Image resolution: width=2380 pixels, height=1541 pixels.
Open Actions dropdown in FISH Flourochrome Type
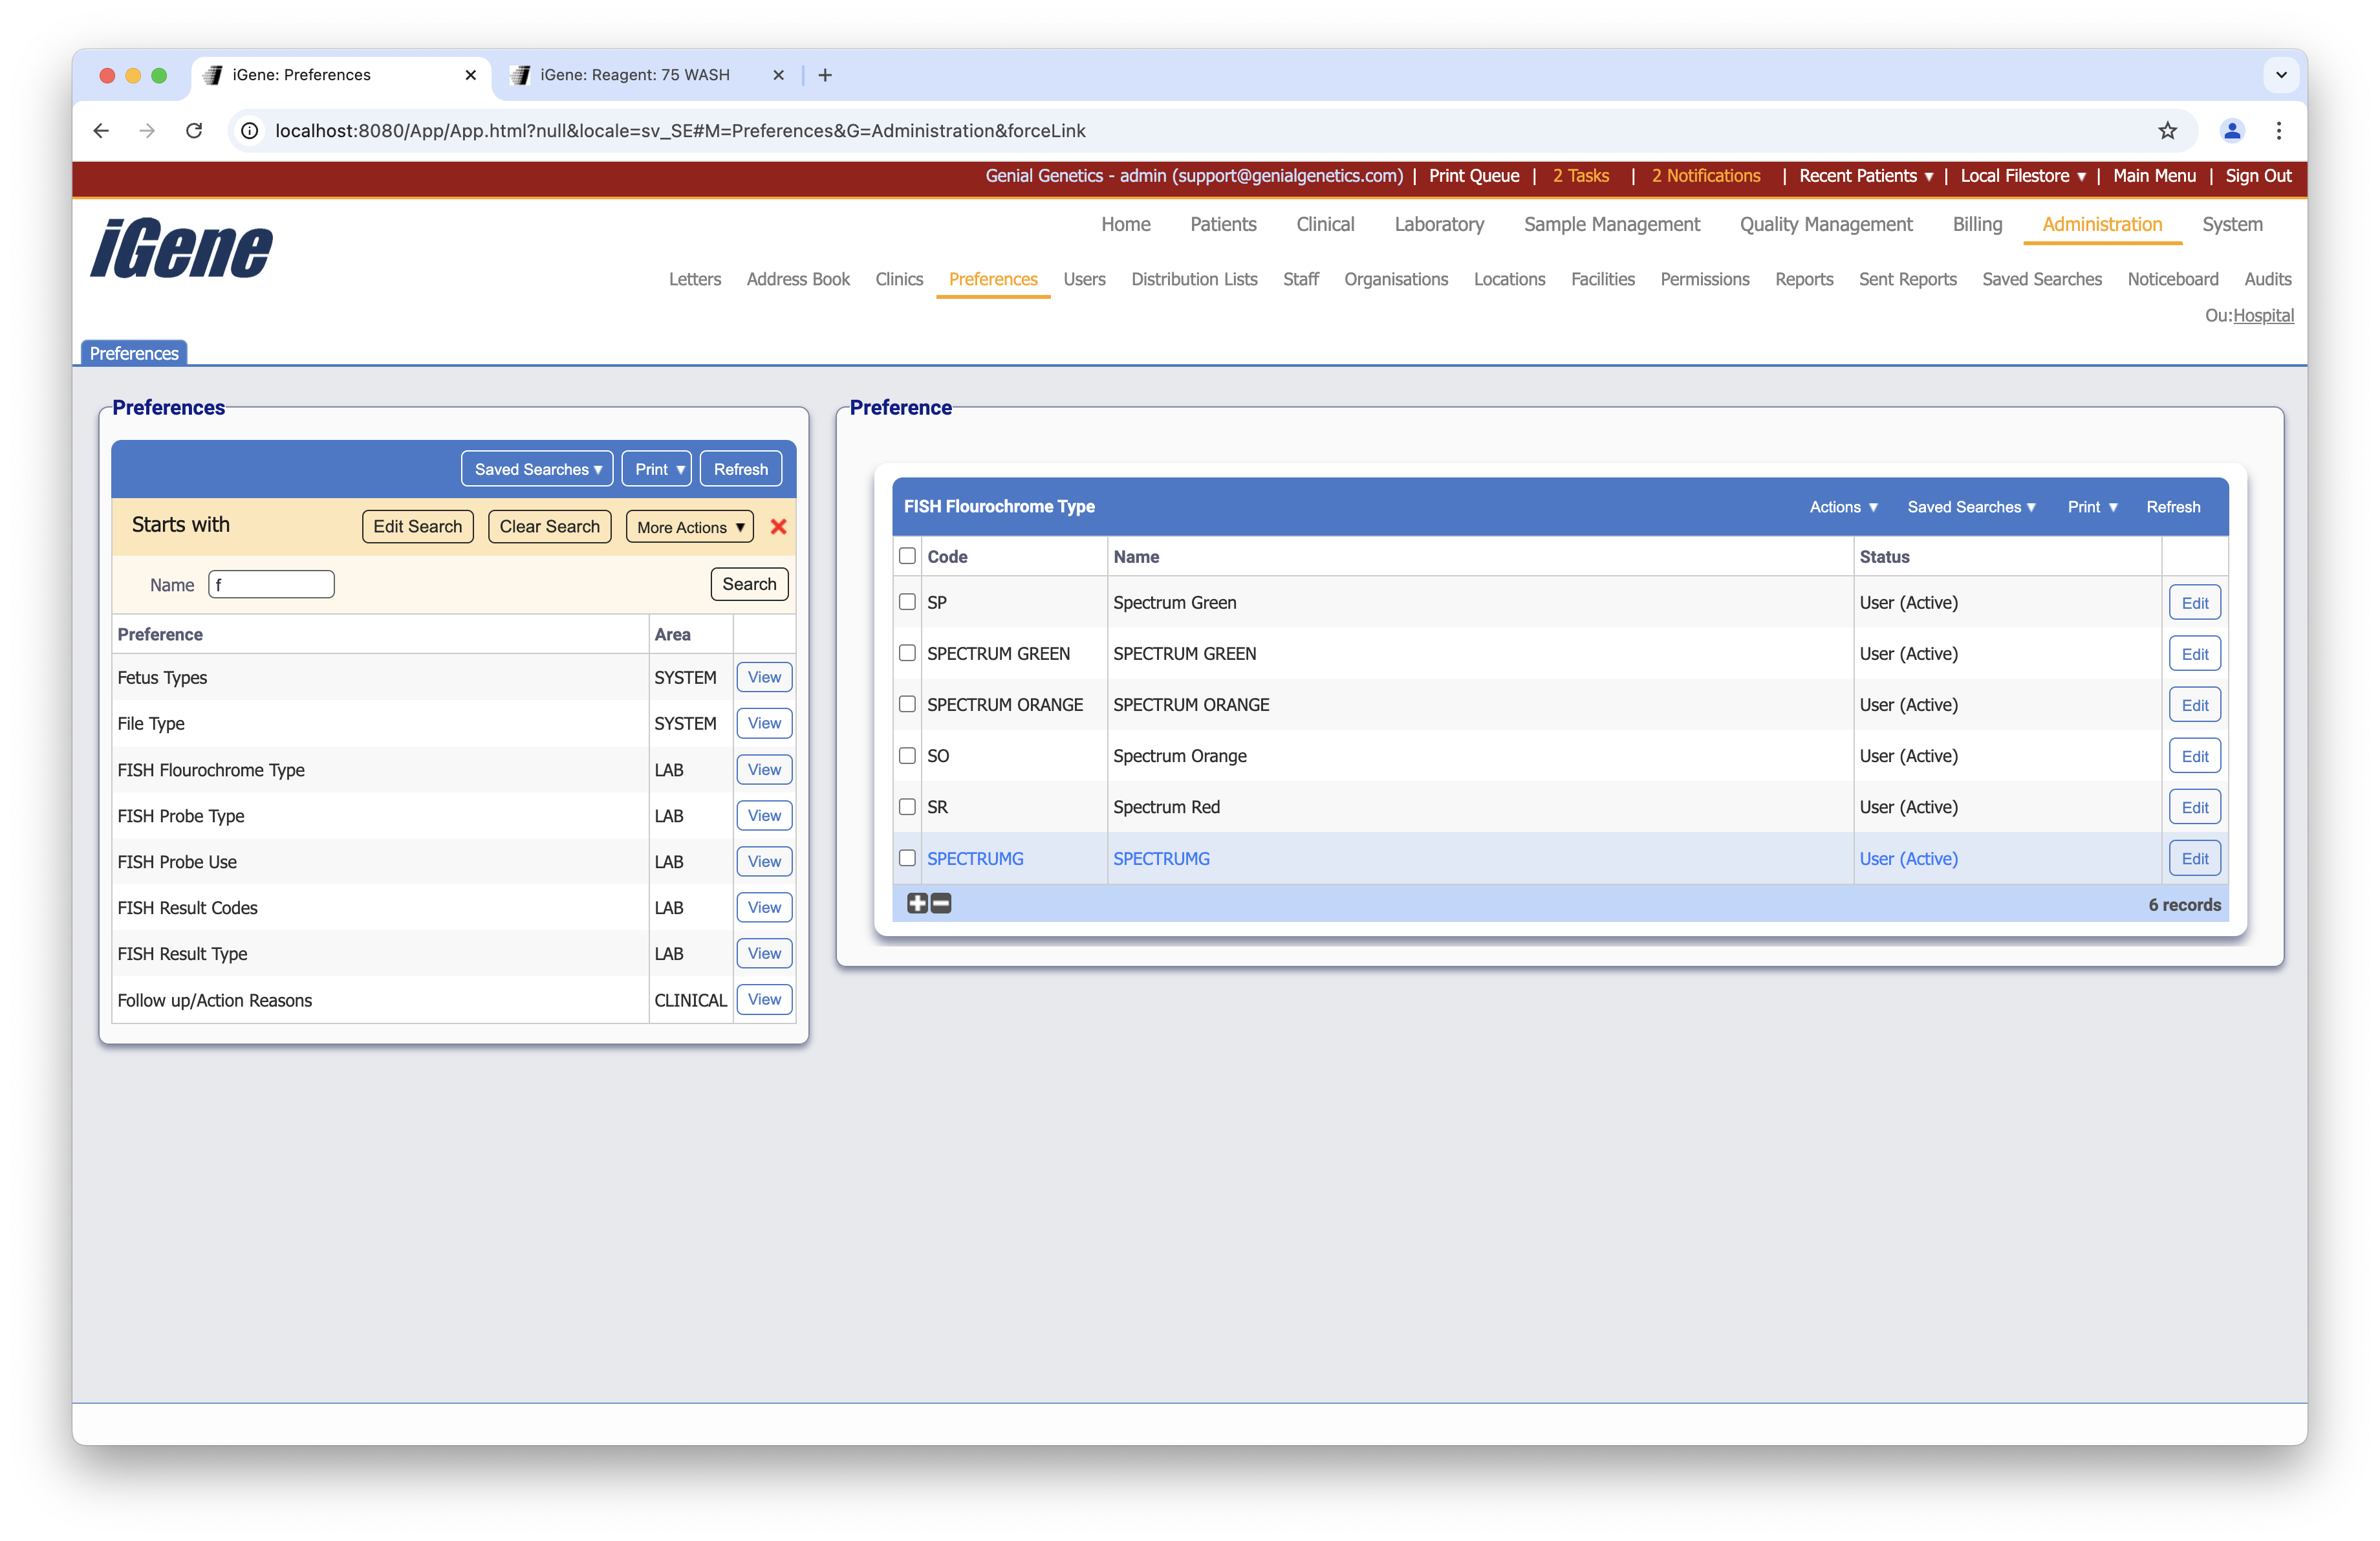pyautogui.click(x=1843, y=507)
